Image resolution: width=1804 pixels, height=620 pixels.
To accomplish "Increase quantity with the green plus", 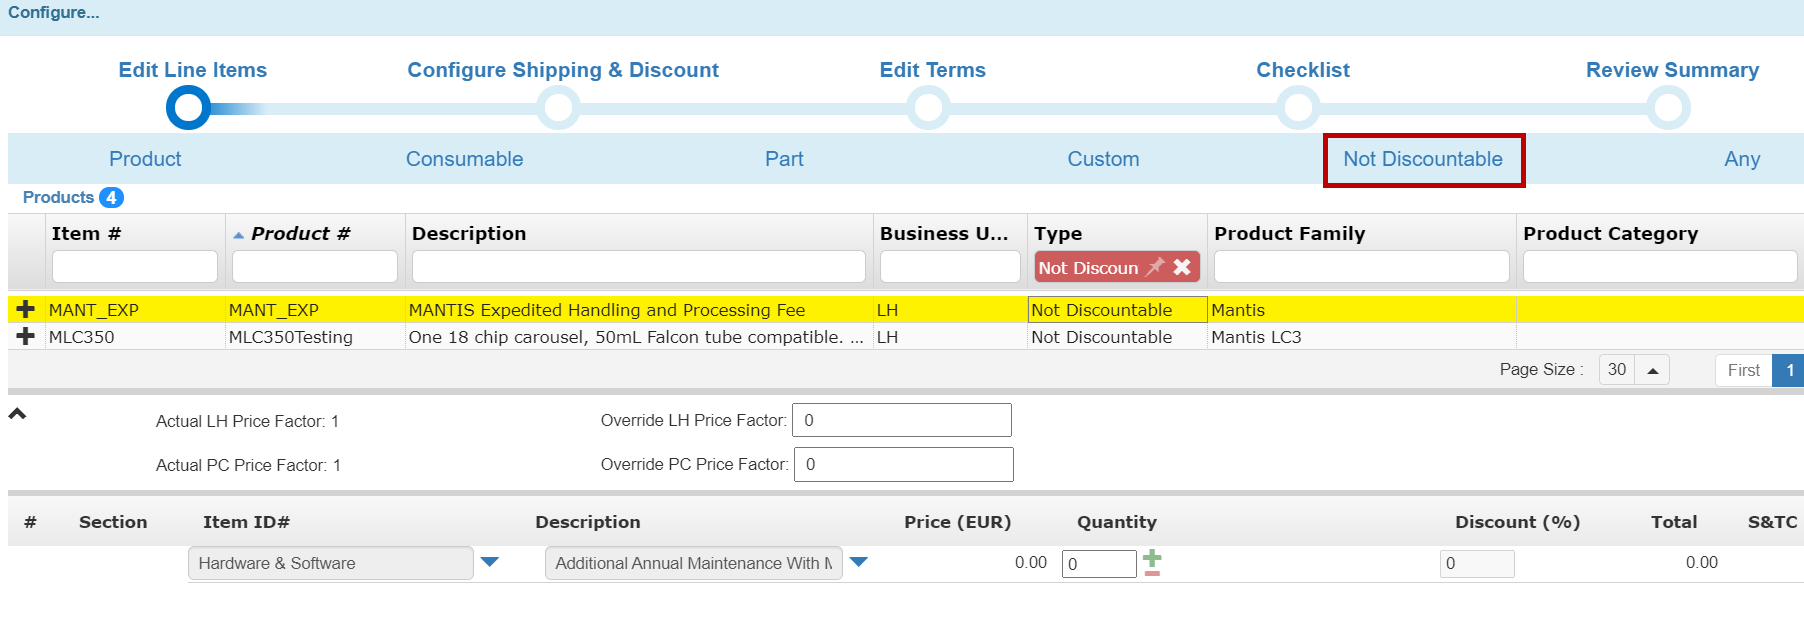I will click(1152, 557).
